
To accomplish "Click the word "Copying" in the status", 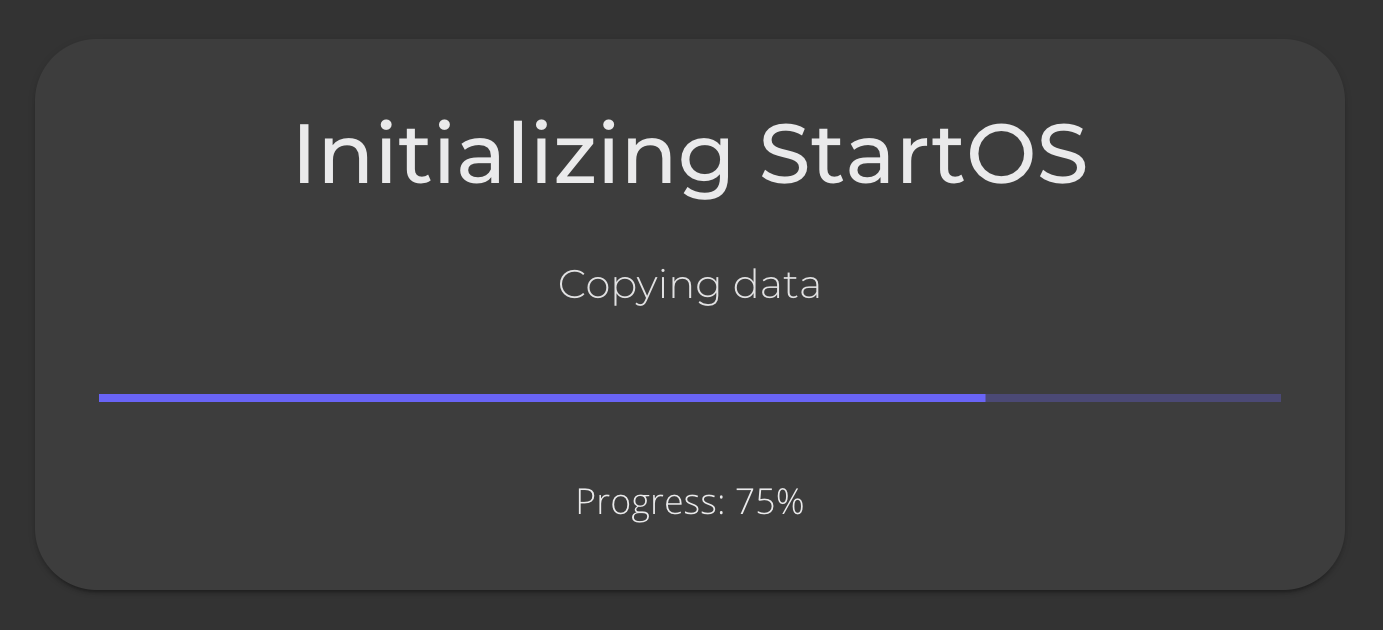I will coord(639,285).
